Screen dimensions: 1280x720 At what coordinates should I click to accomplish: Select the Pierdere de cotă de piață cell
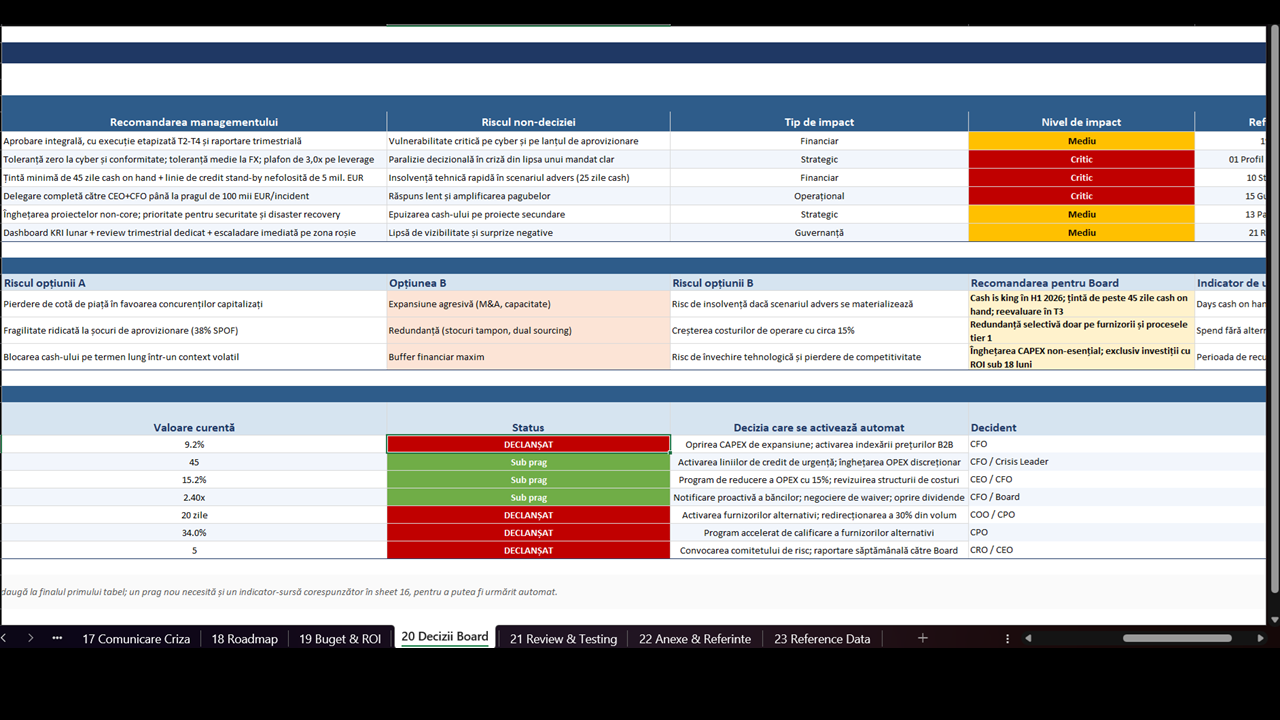point(194,304)
